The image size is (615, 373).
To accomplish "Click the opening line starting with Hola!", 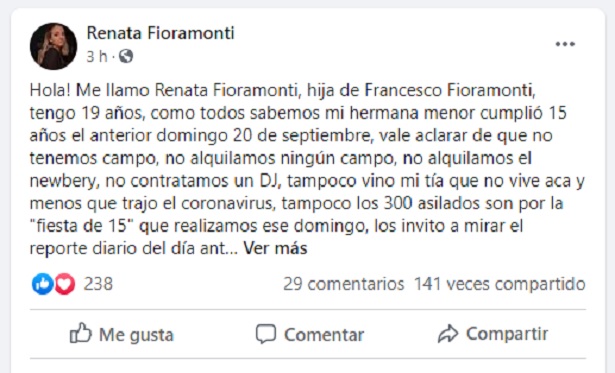I will (282, 90).
